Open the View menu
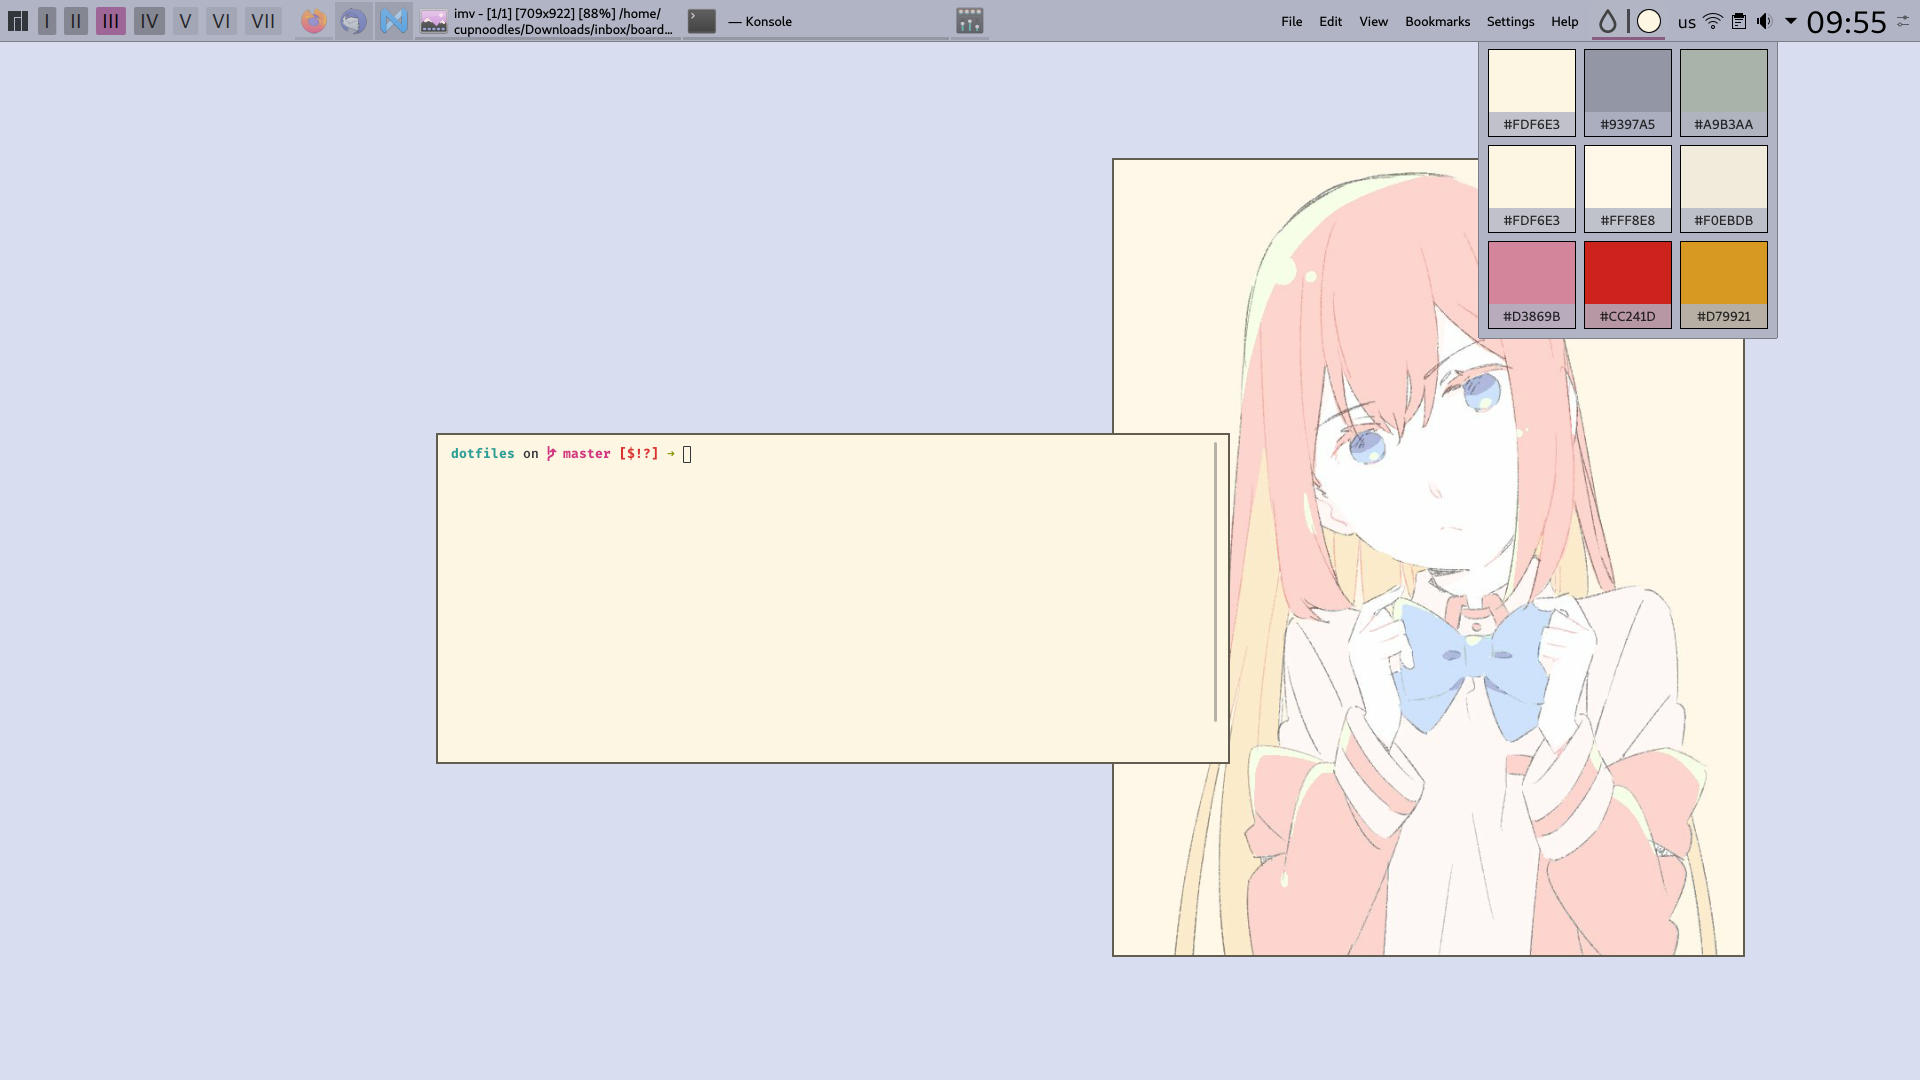Screen dimensions: 1920x1080 click(1373, 21)
